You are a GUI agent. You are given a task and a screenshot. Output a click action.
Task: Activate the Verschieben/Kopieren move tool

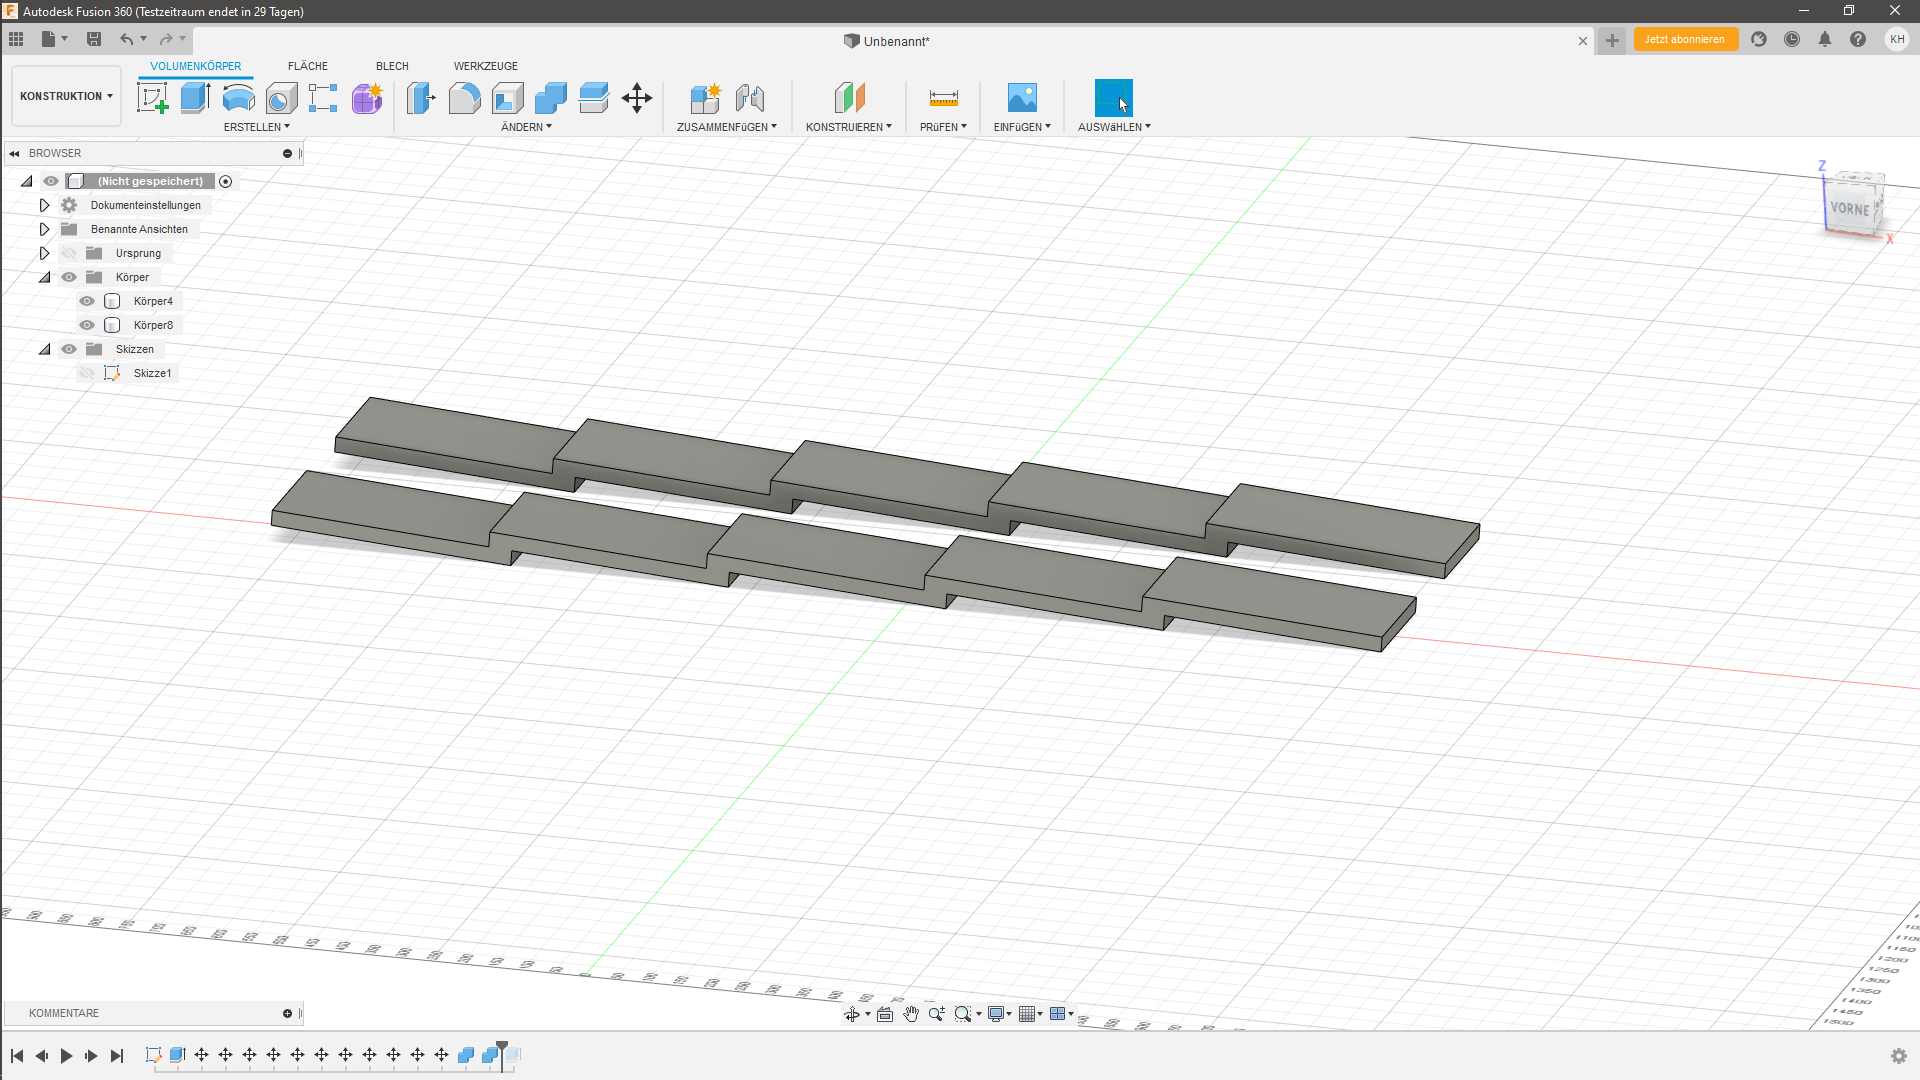pyautogui.click(x=636, y=97)
